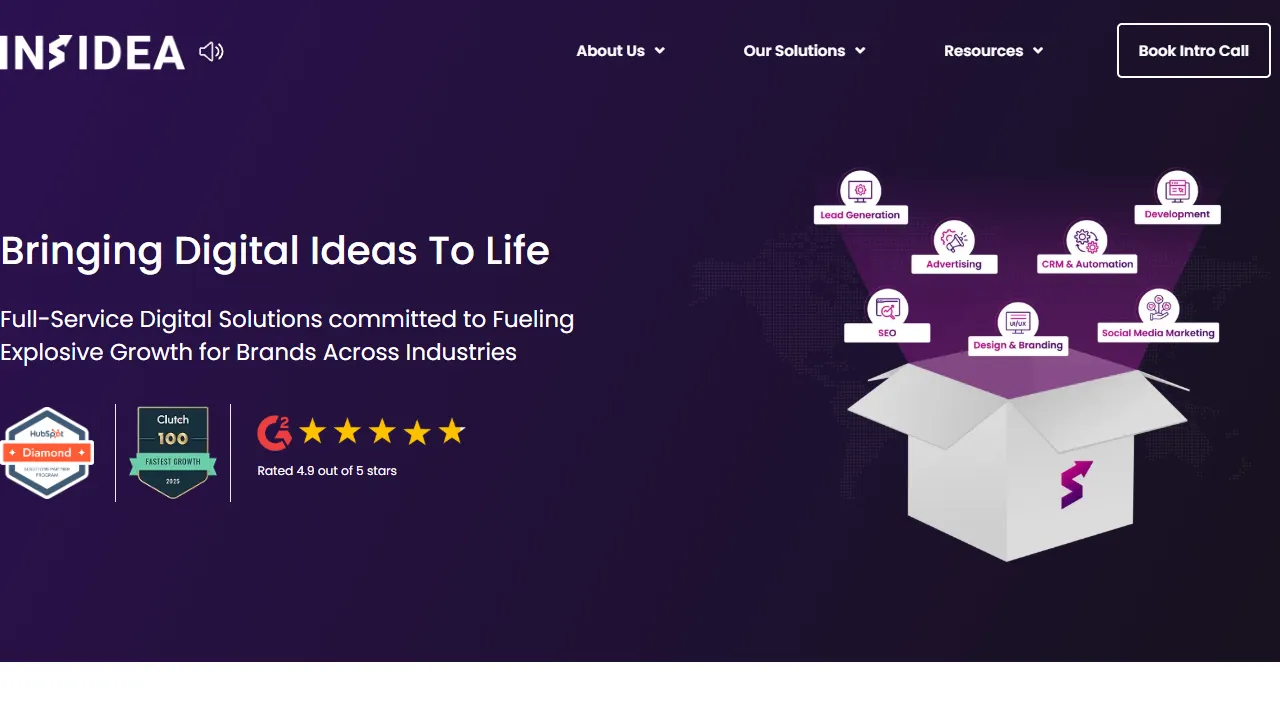Click the CRM & Automation icon
Viewport: 1280px width, 720px height.
click(x=1086, y=240)
